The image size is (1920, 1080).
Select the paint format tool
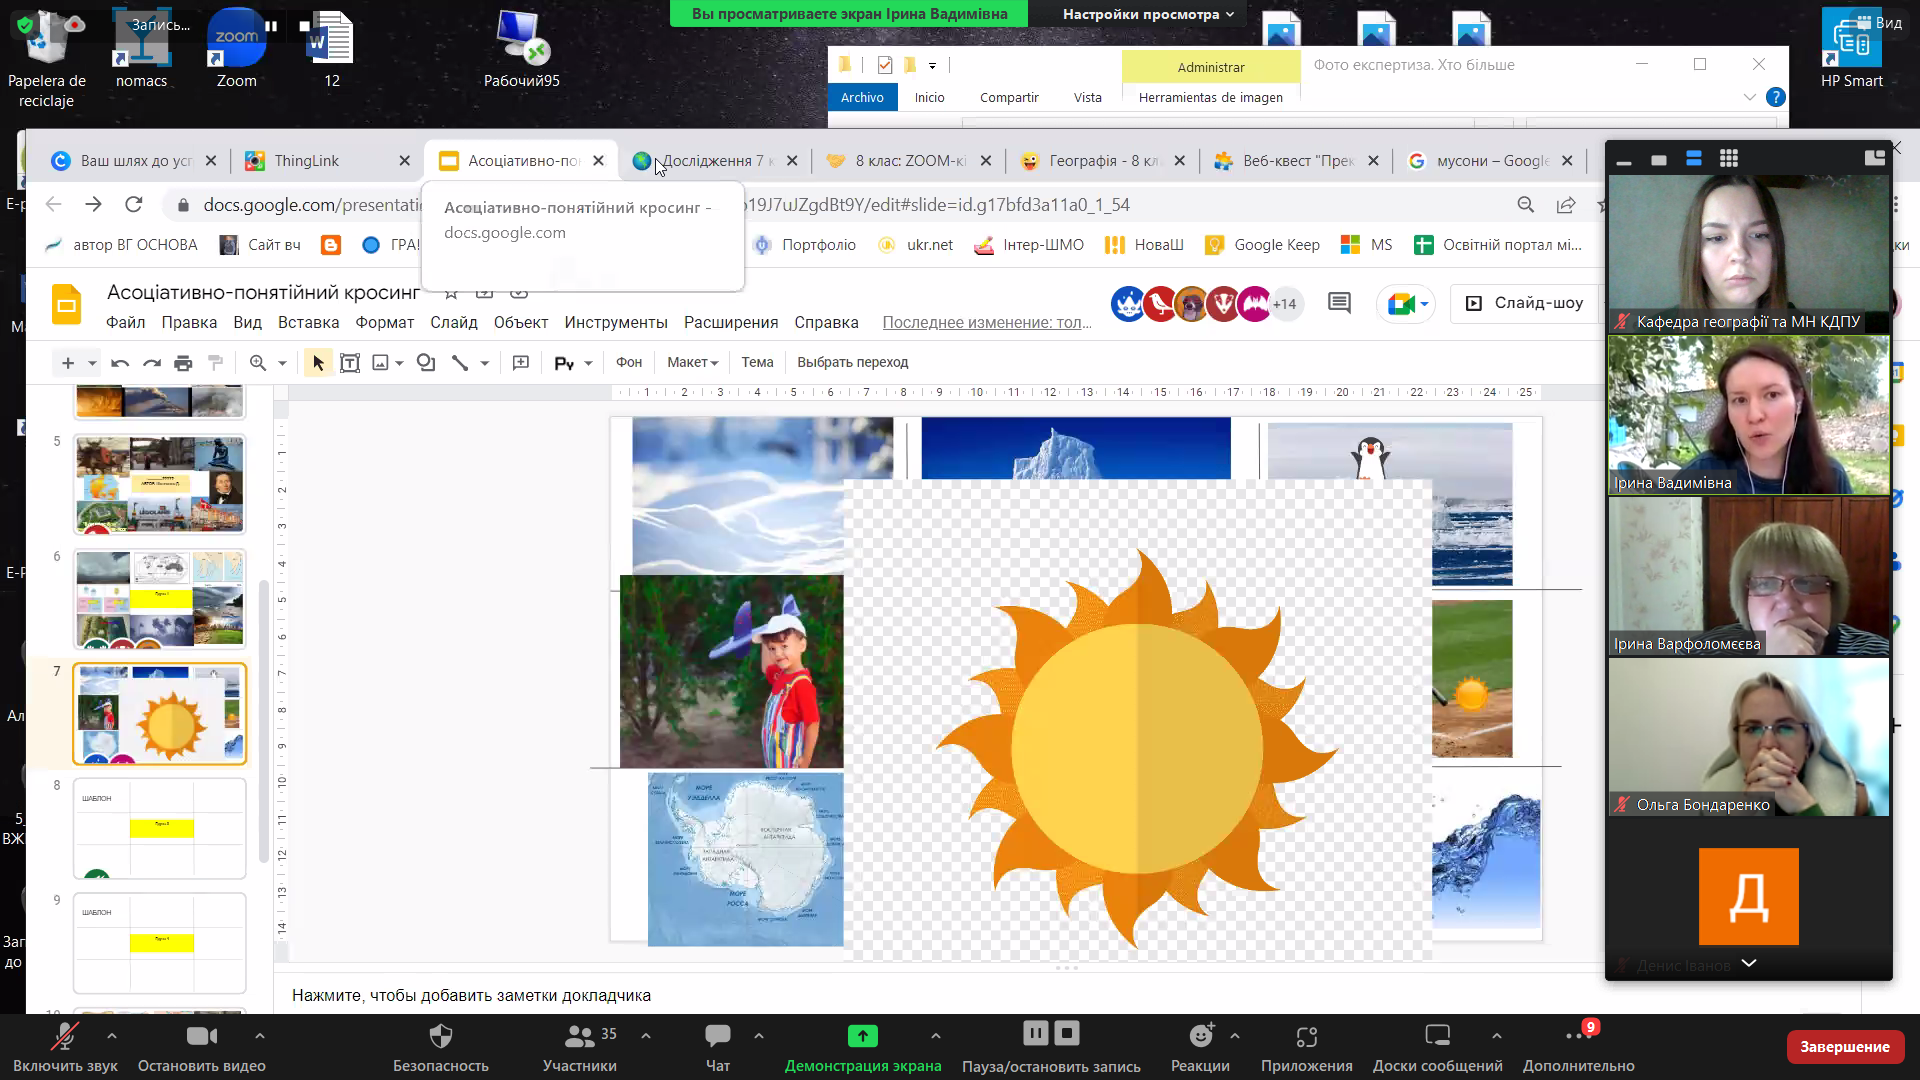pyautogui.click(x=215, y=363)
